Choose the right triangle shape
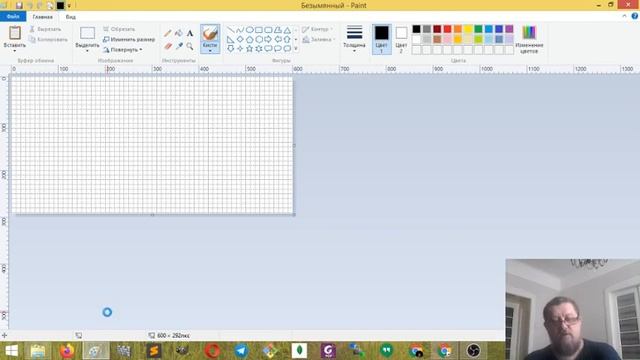The height and width of the screenshot is (360, 640). [231, 39]
